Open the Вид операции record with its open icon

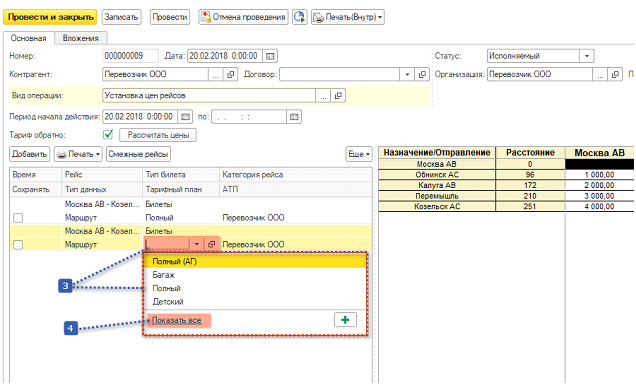point(338,96)
